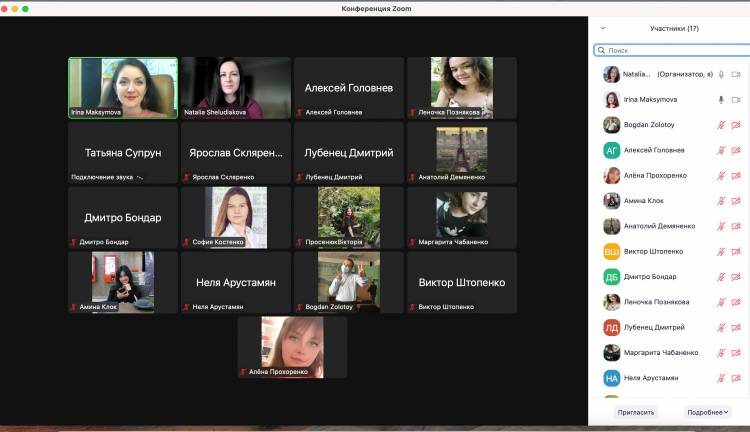Click Natalia Sheludiakova's video tile
750x432 pixels.
coord(236,88)
